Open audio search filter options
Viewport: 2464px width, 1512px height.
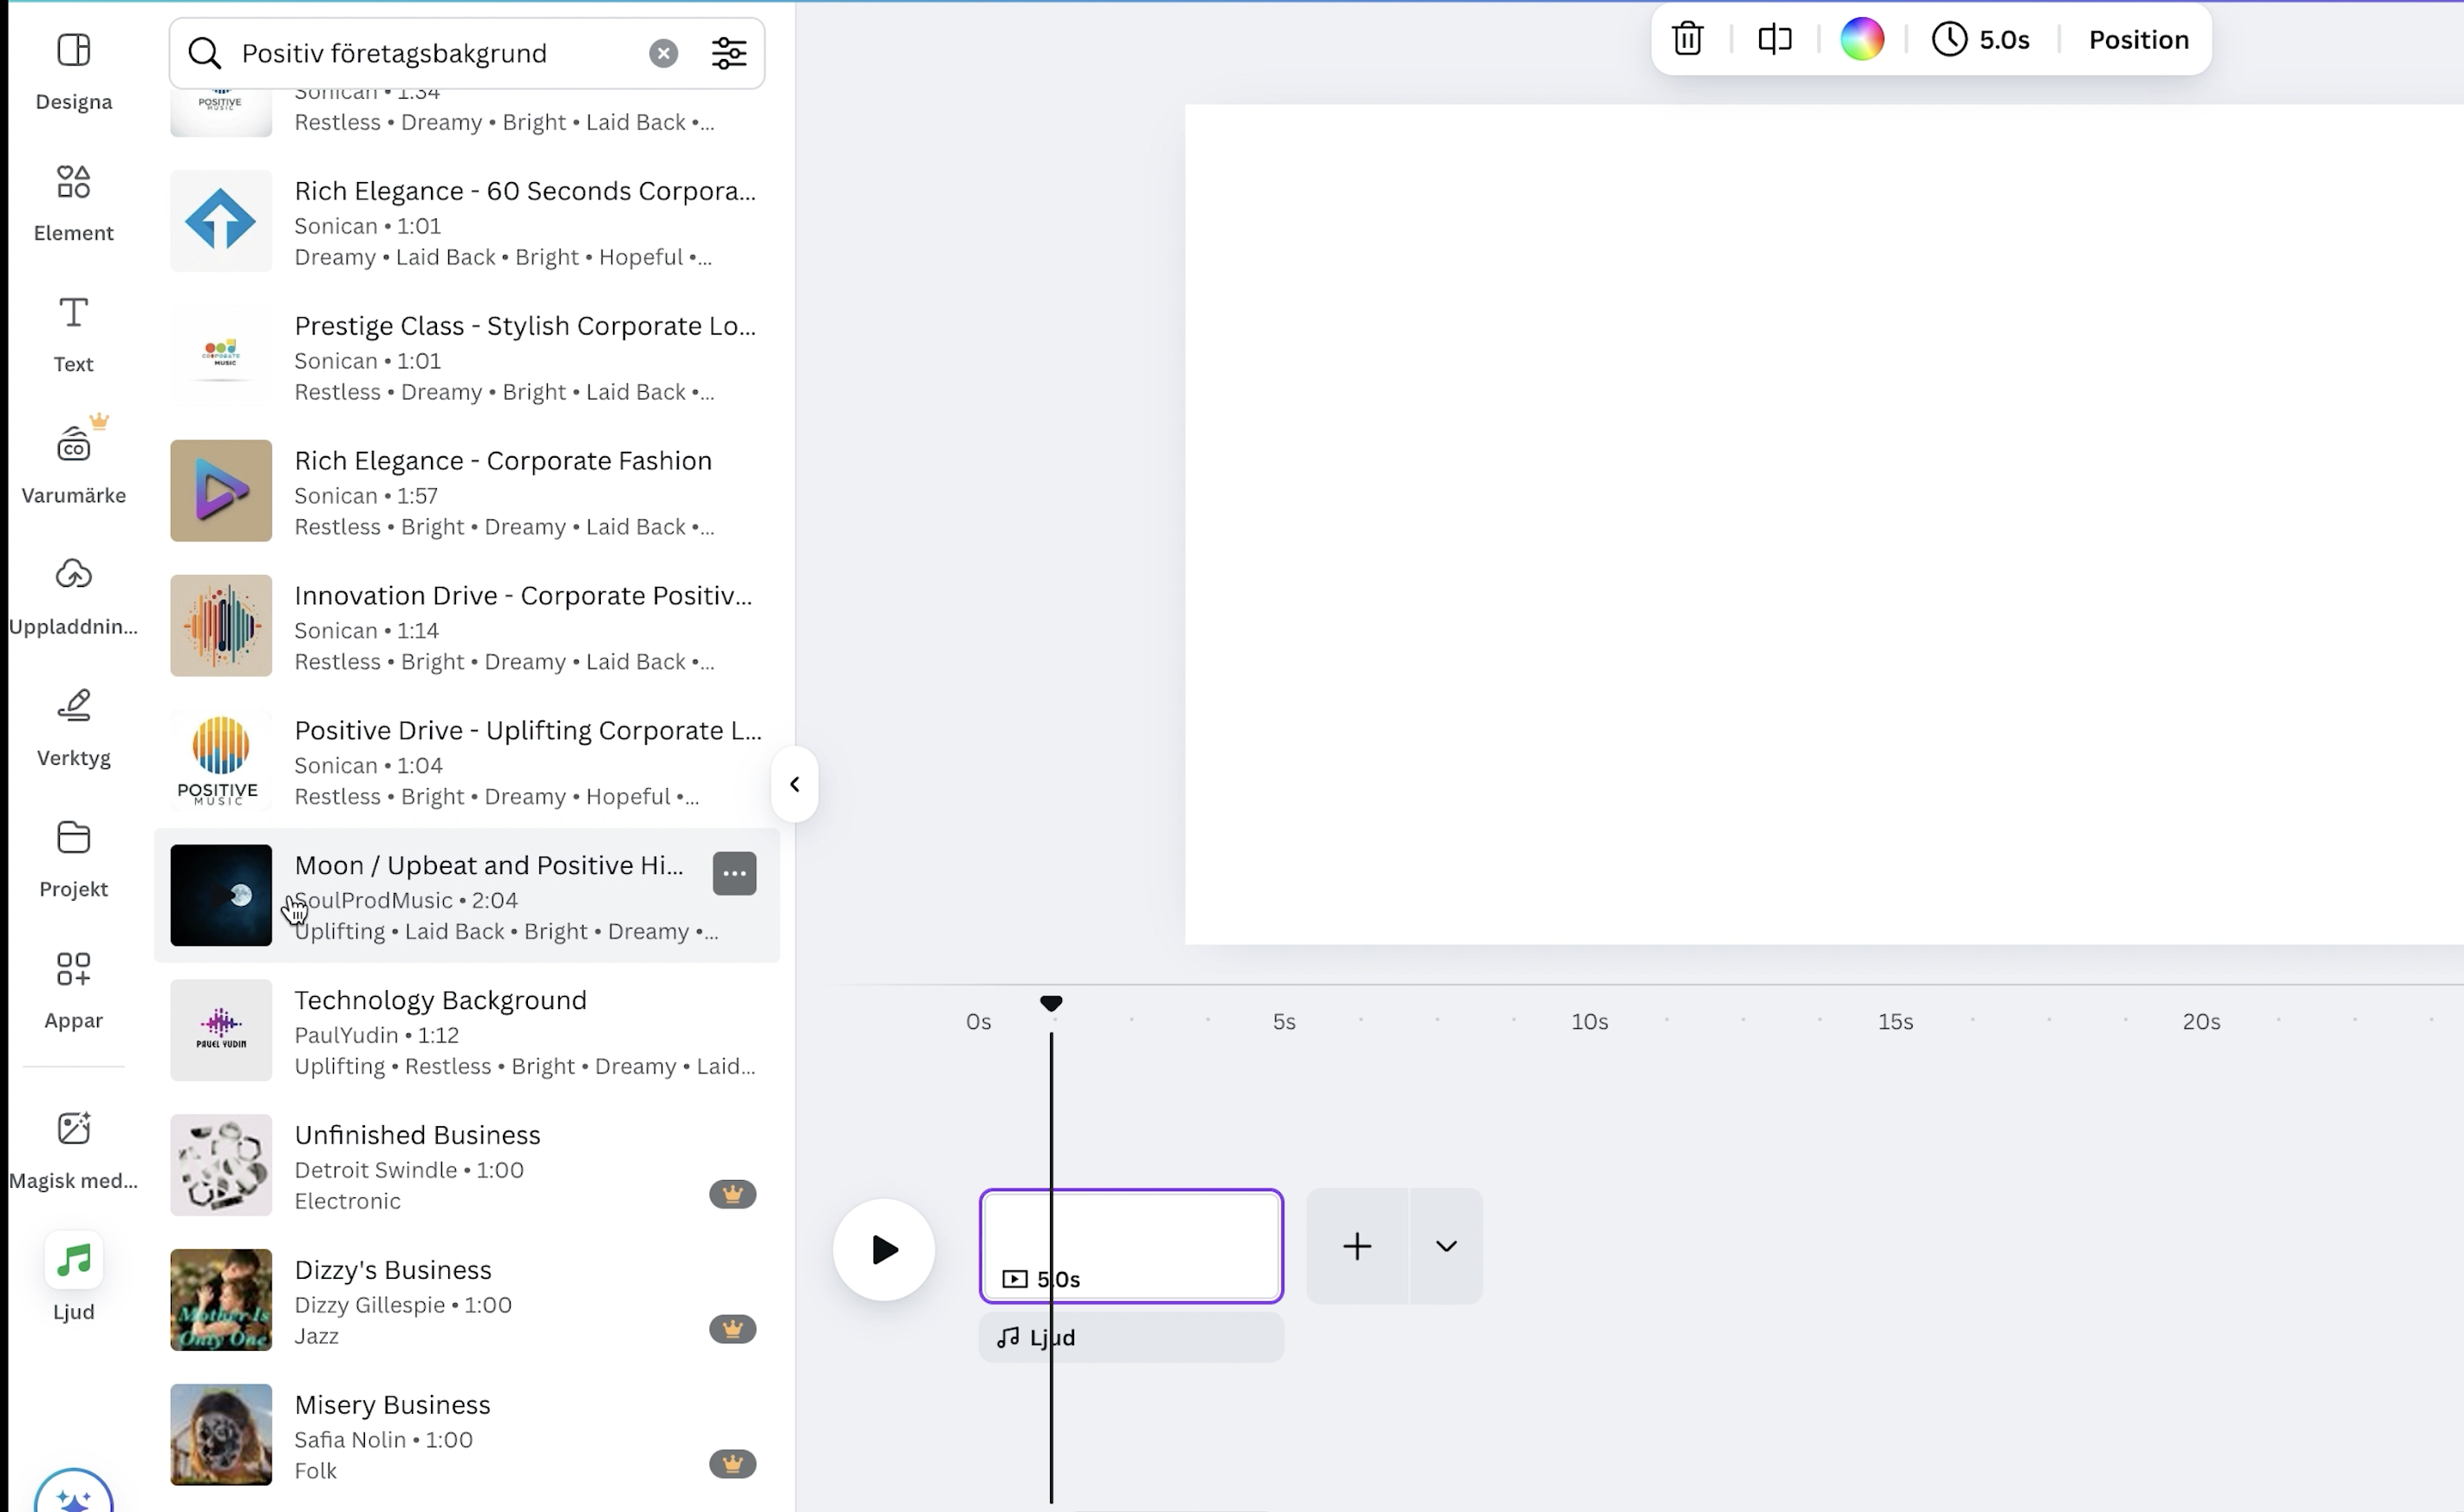[729, 53]
